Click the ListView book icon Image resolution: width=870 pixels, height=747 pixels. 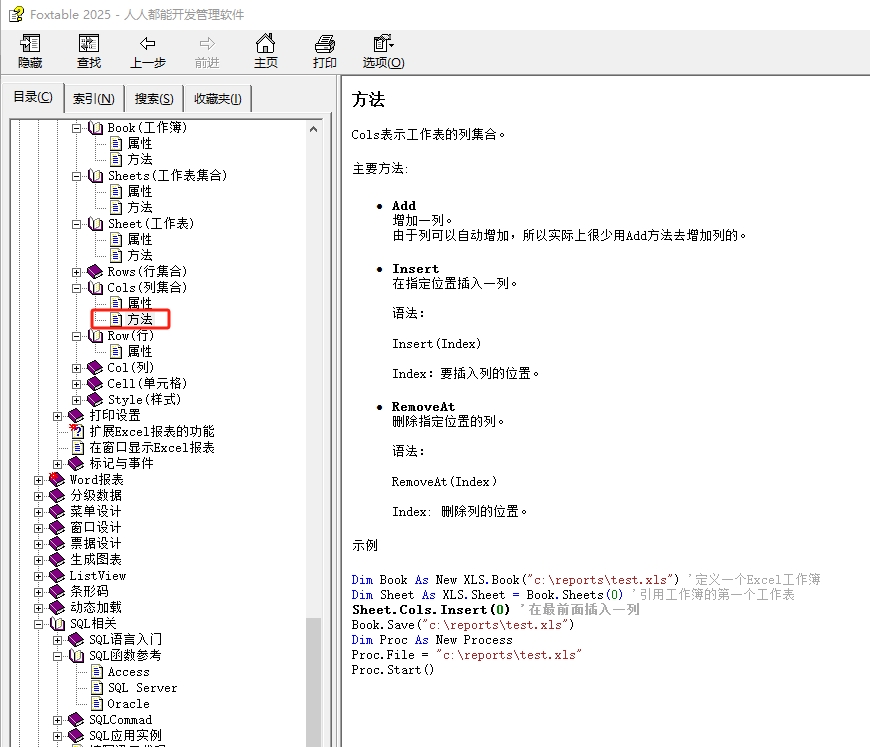[57, 576]
